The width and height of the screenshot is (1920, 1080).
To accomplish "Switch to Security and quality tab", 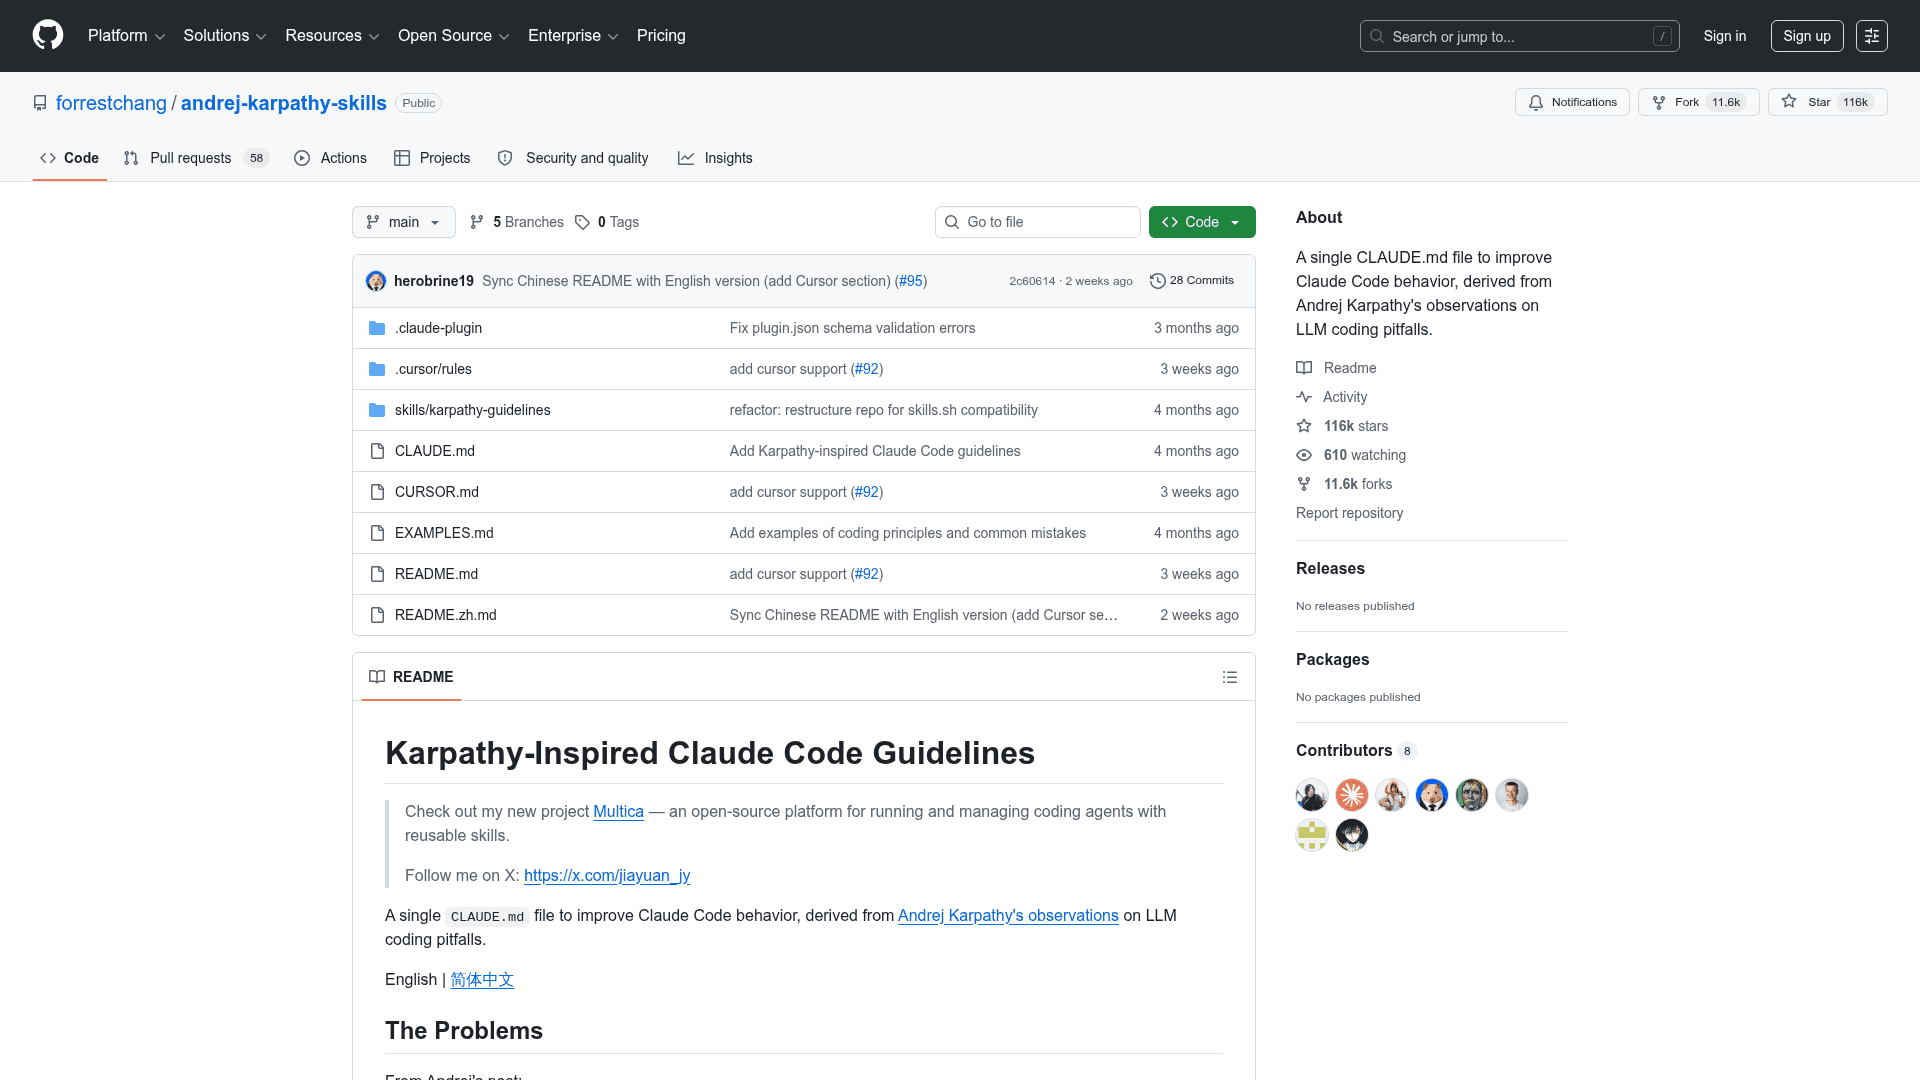I will pos(573,158).
